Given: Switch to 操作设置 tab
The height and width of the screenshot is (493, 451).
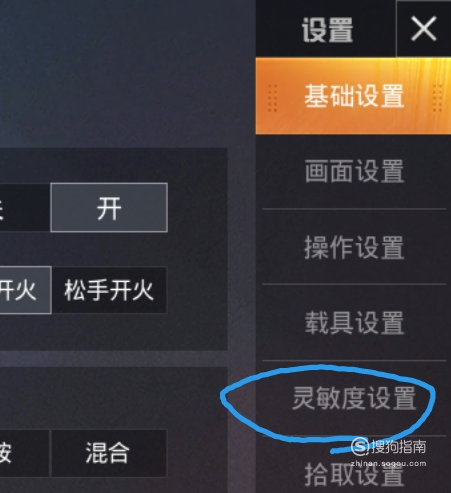Looking at the screenshot, I should tap(354, 247).
